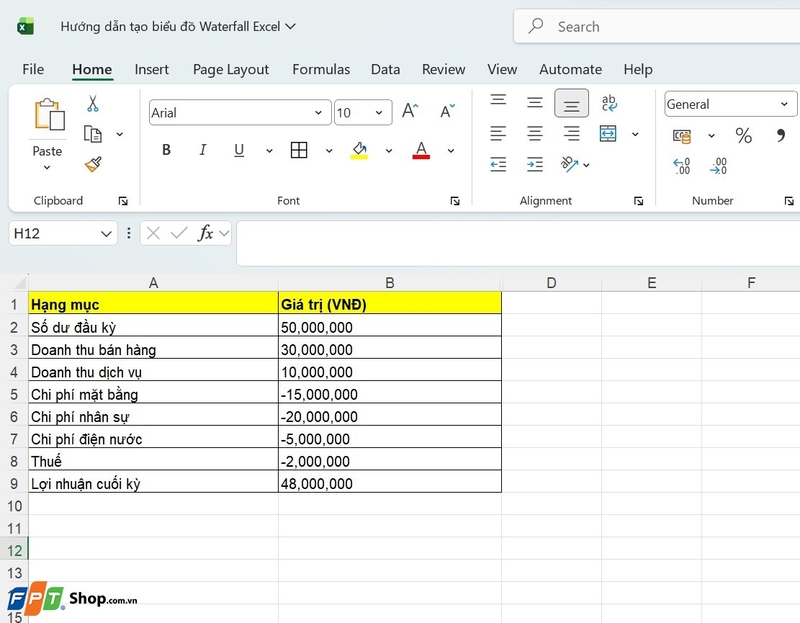Click the Copy icon in Clipboard
The height and width of the screenshot is (623, 800).
click(92, 134)
